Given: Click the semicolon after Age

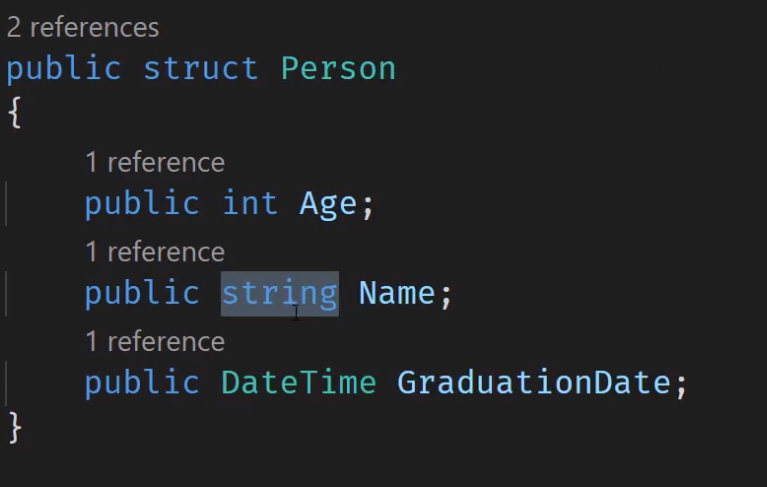Looking at the screenshot, I should (x=367, y=205).
